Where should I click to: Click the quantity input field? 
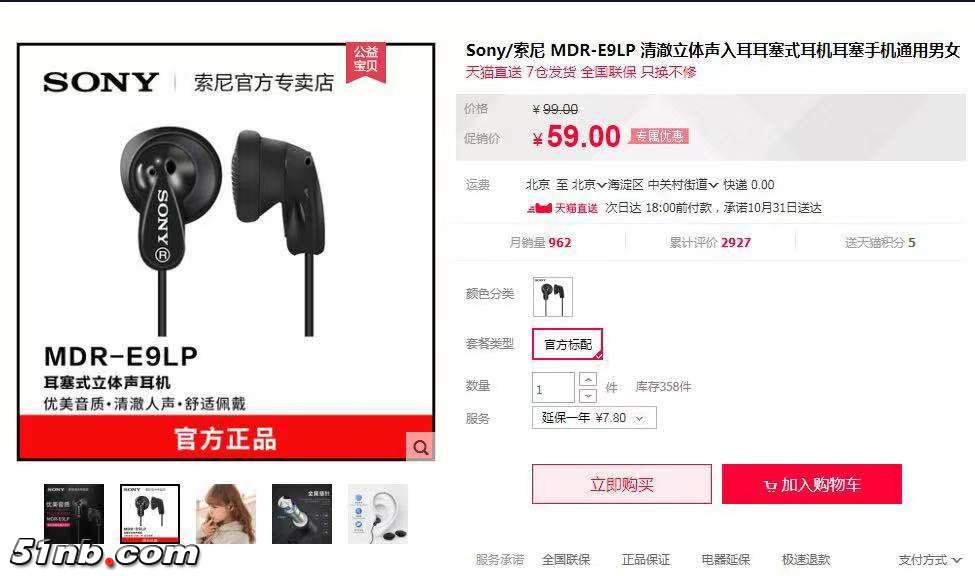(x=553, y=388)
